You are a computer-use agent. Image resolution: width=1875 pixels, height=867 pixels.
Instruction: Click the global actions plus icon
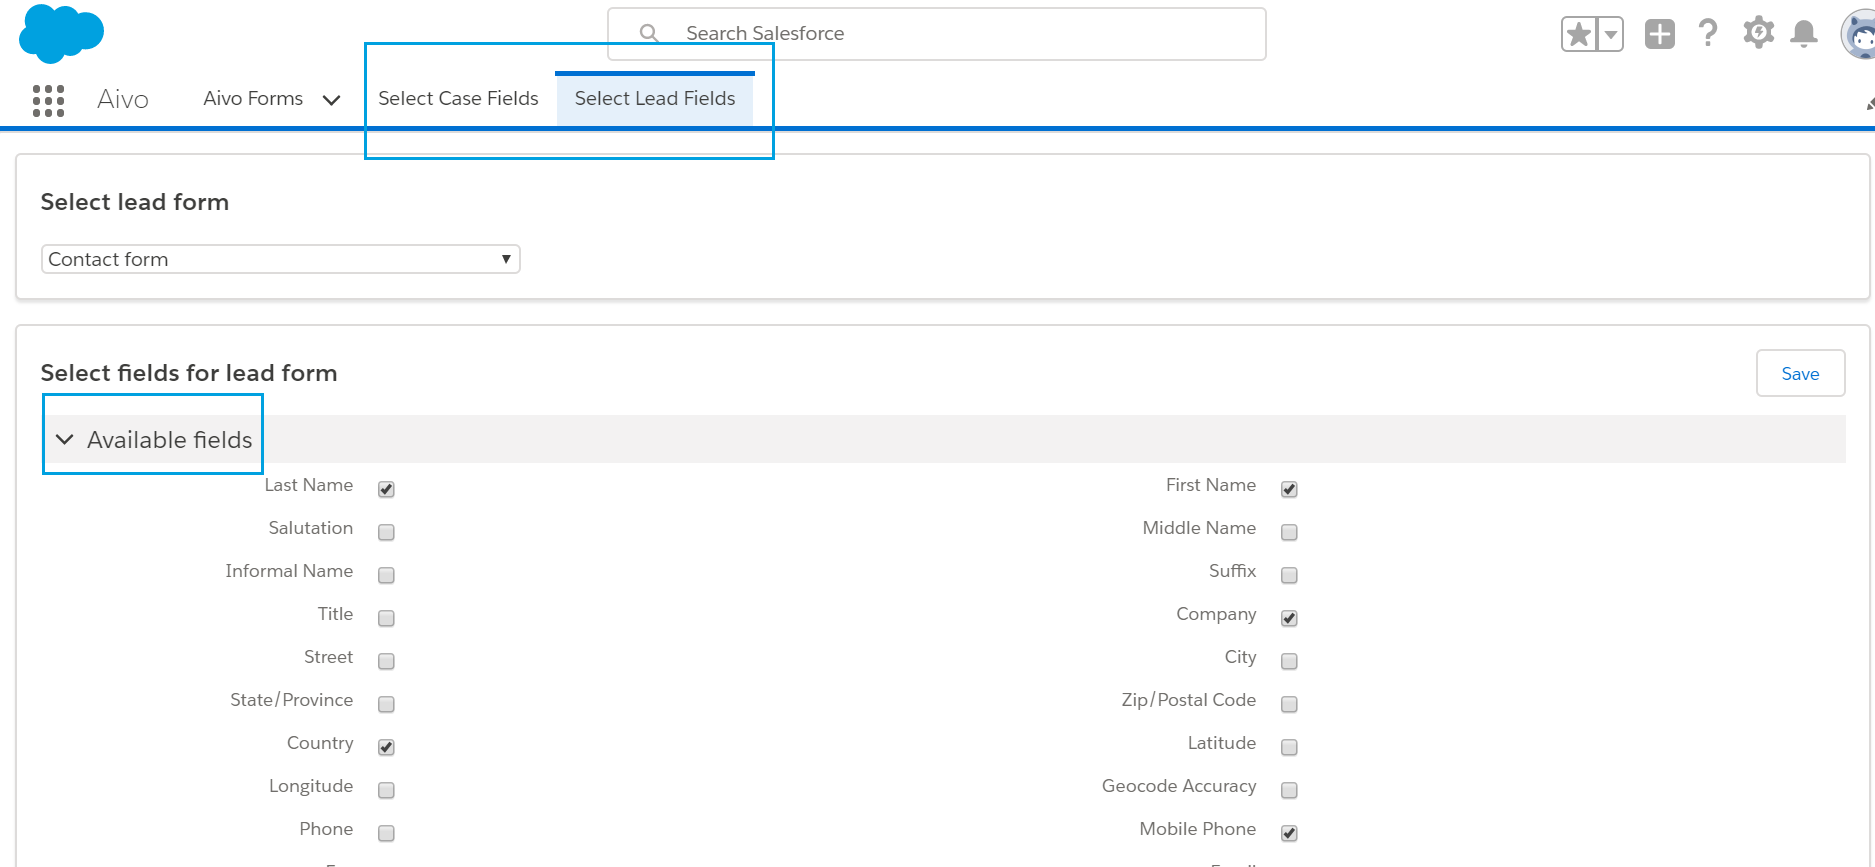coord(1660,34)
